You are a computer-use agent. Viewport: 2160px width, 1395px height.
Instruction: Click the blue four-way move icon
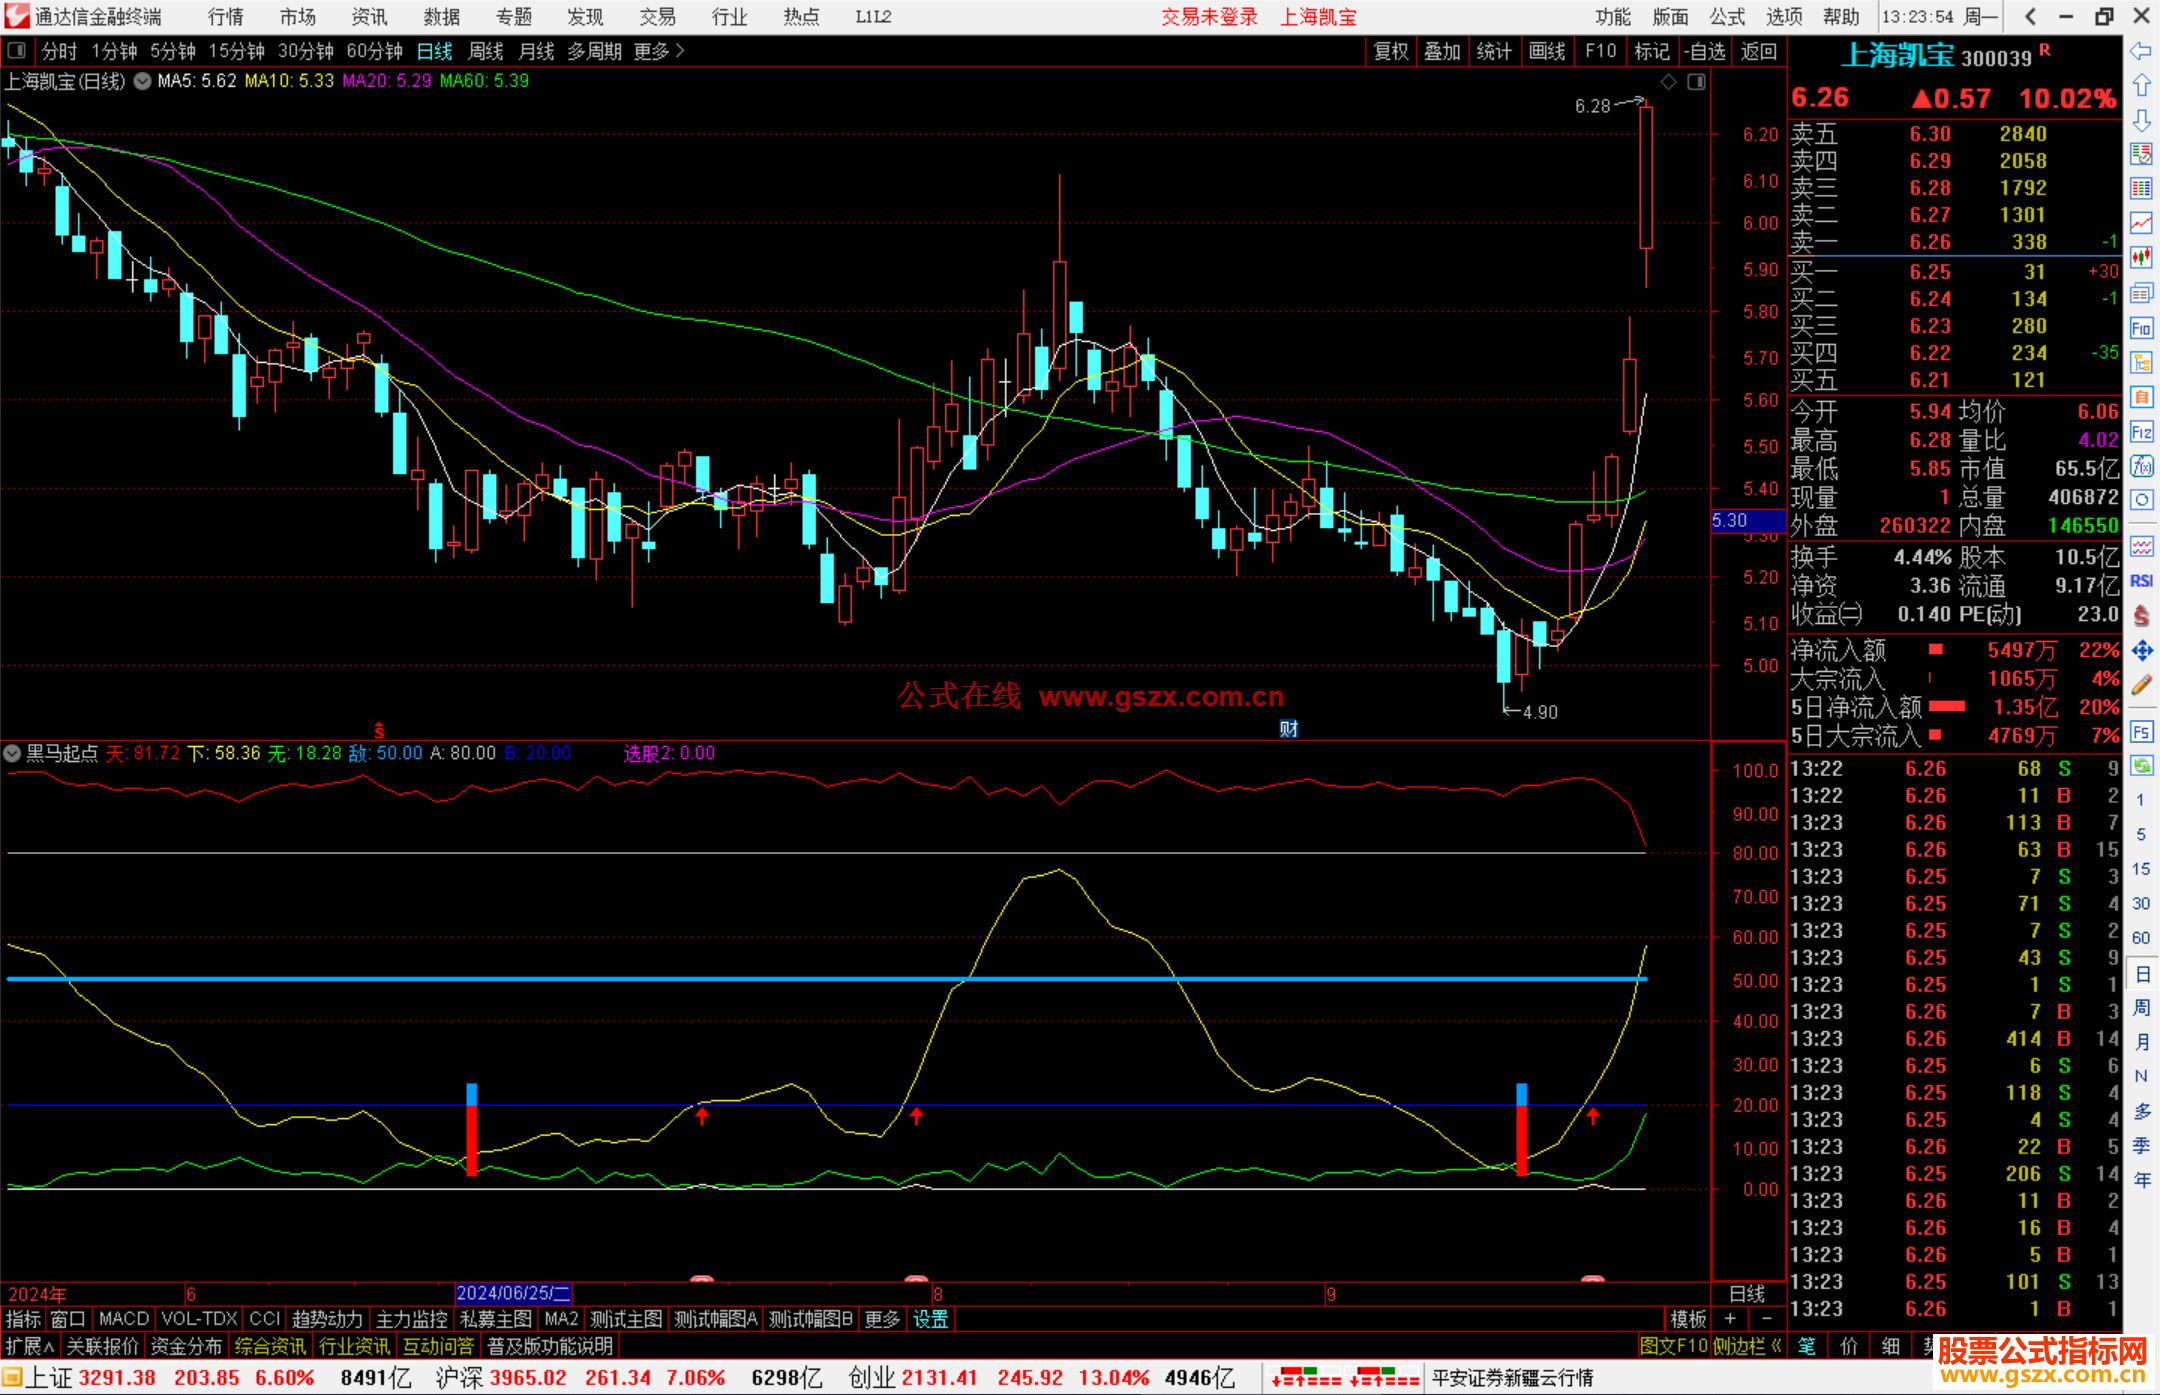pyautogui.click(x=2141, y=651)
